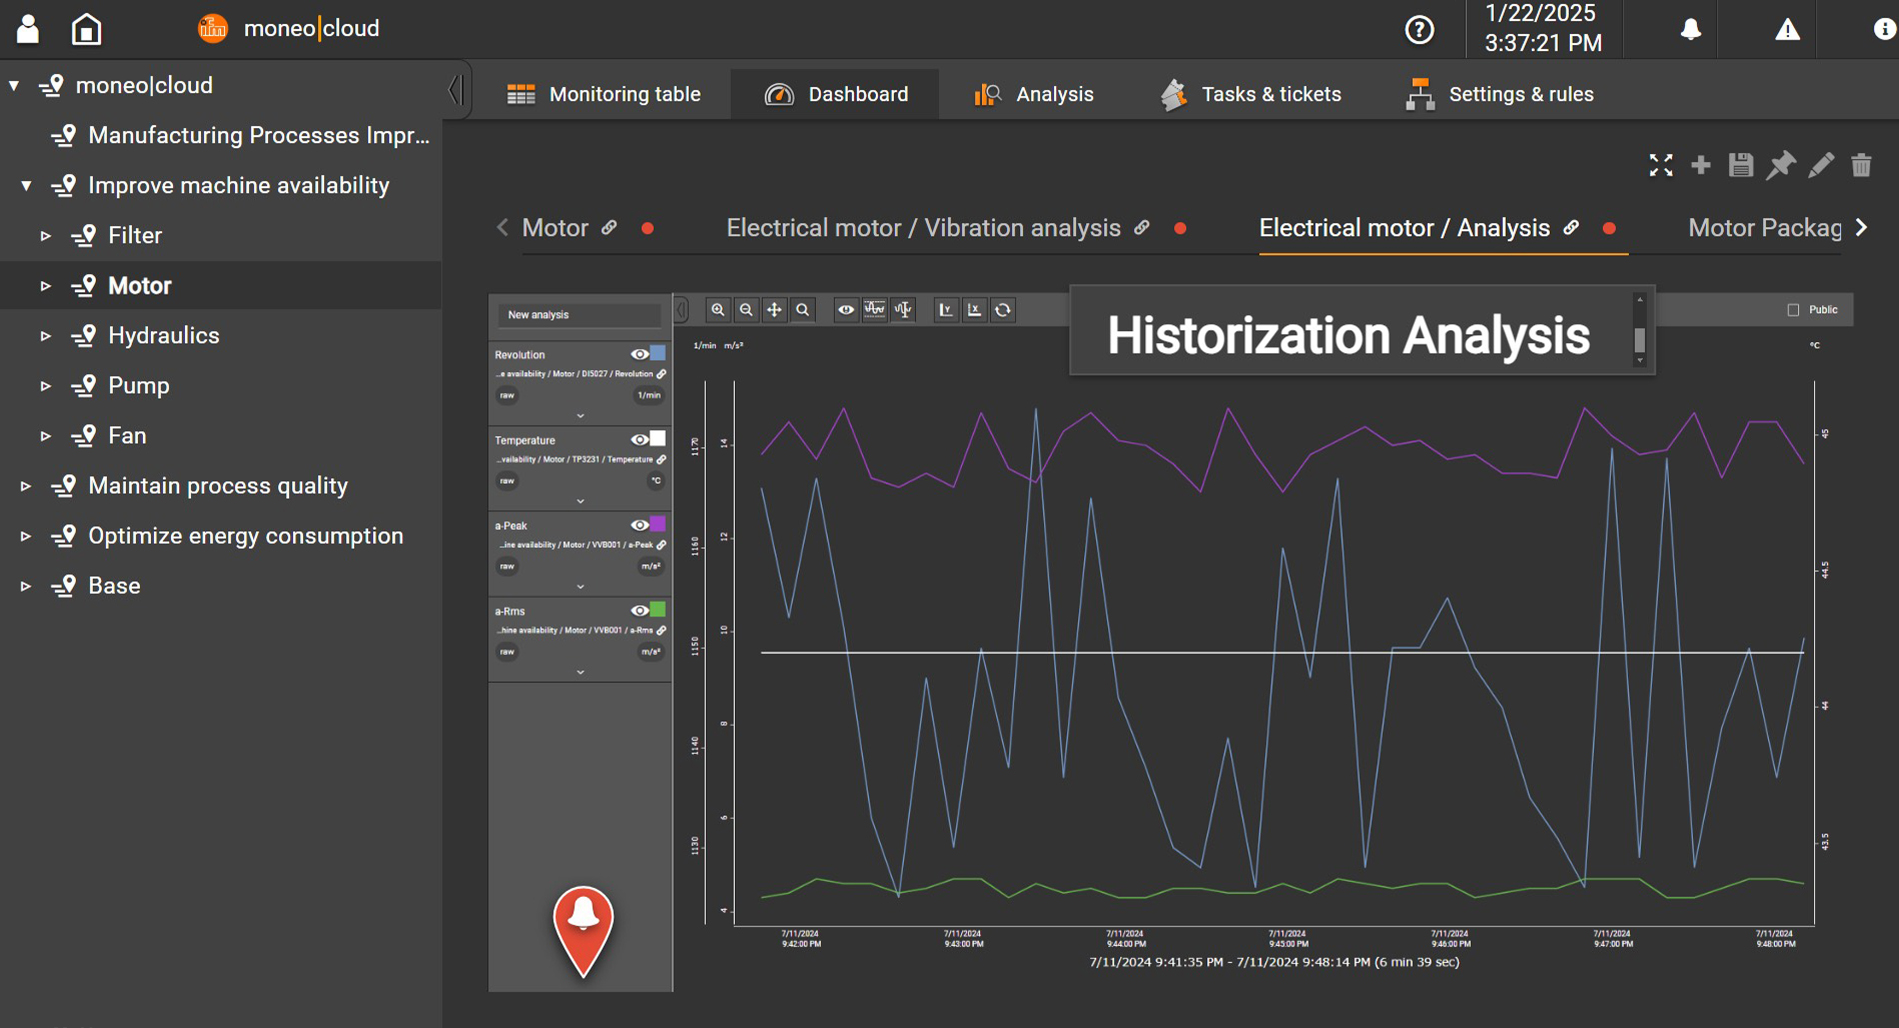Open Electrical motor / Vibration analysis dashboard
Viewport: 1899px width, 1028px height.
[x=923, y=228]
